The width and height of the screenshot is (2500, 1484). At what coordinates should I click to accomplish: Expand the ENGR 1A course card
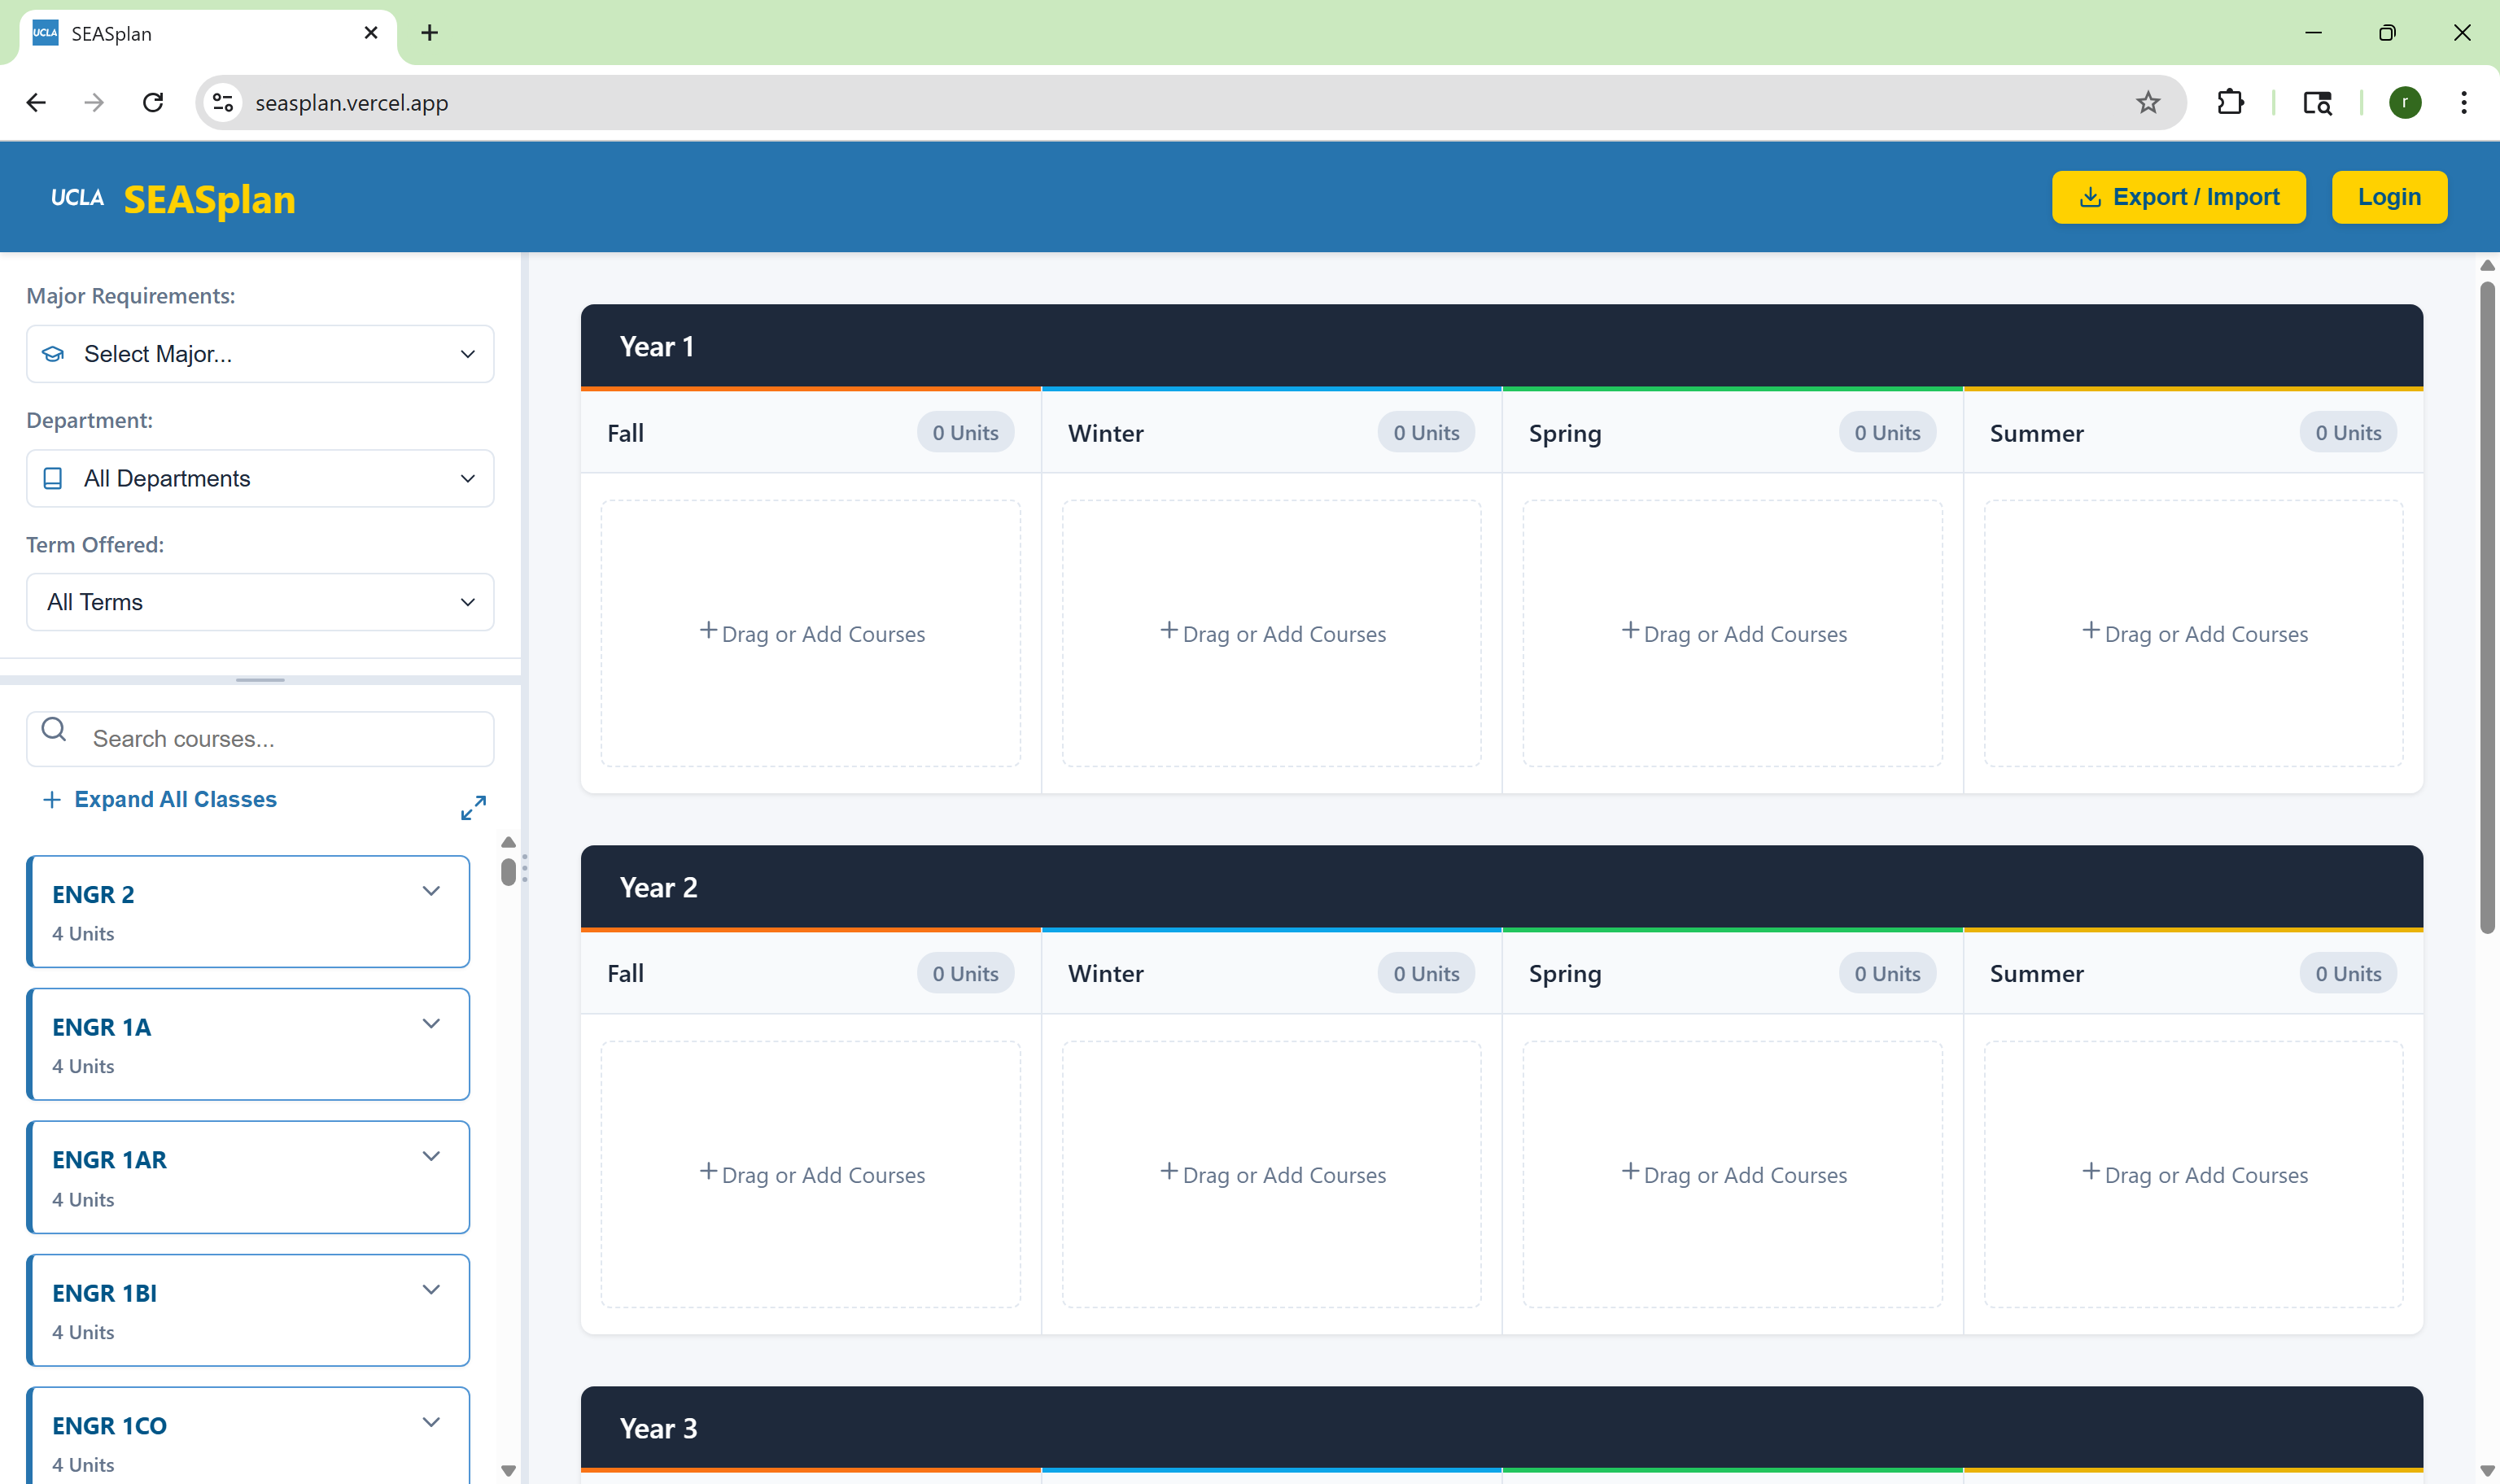tap(431, 1024)
